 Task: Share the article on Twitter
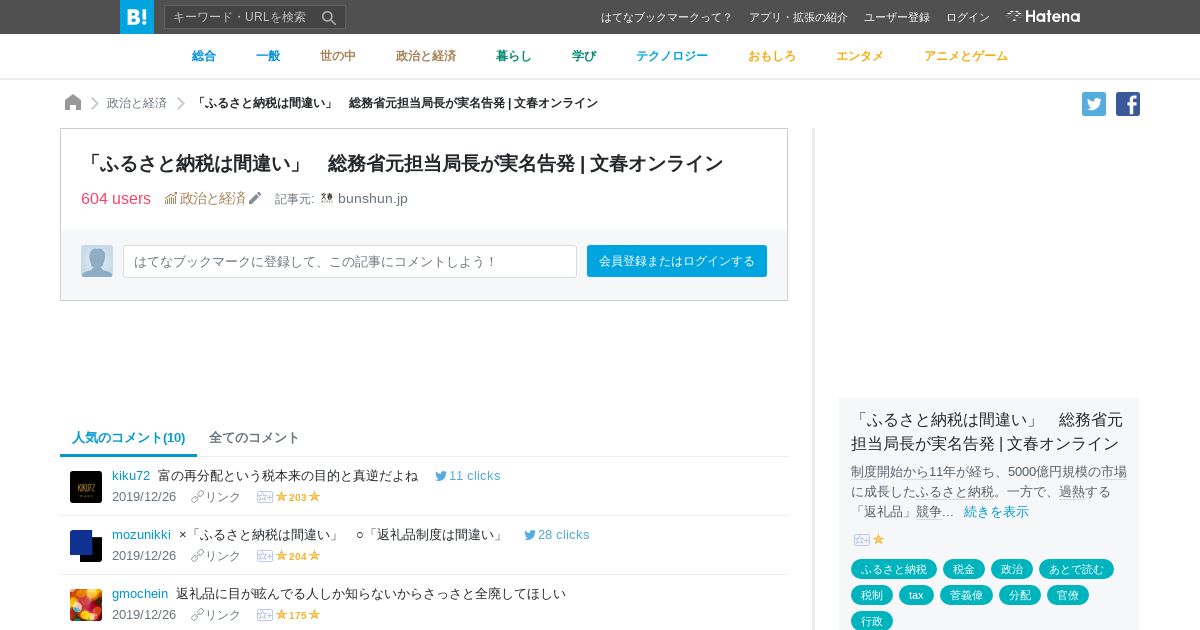coord(1094,104)
